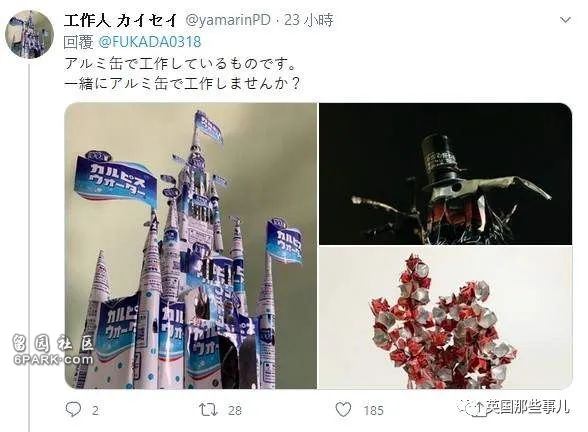The width and height of the screenshot is (588, 432).
Task: Click the 回覆 reply label
Action: (78, 42)
